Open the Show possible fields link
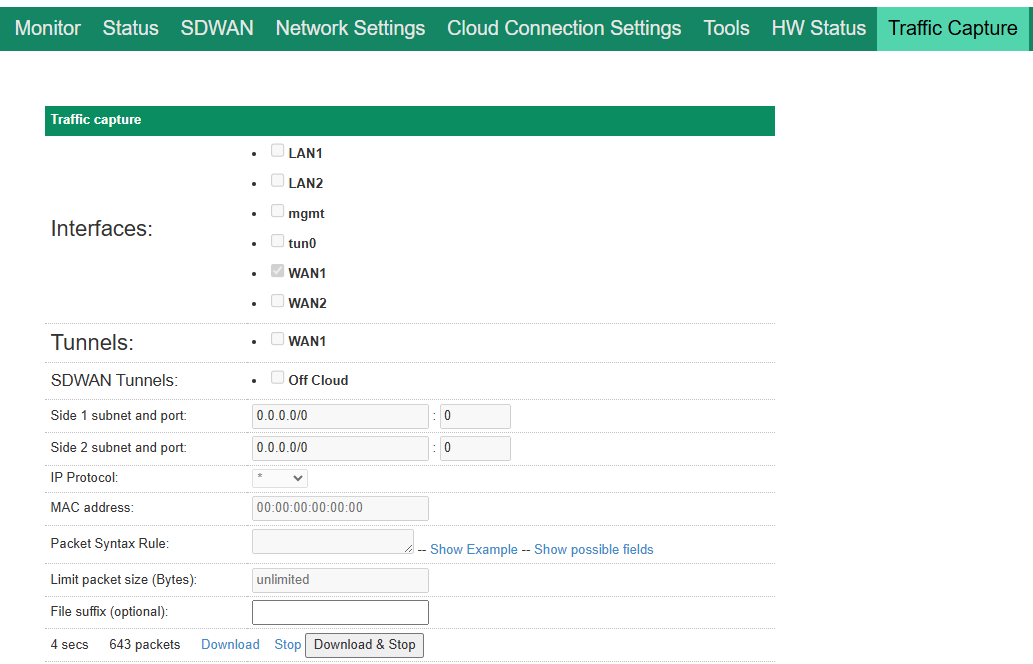The height and width of the screenshot is (664, 1033). tap(593, 549)
